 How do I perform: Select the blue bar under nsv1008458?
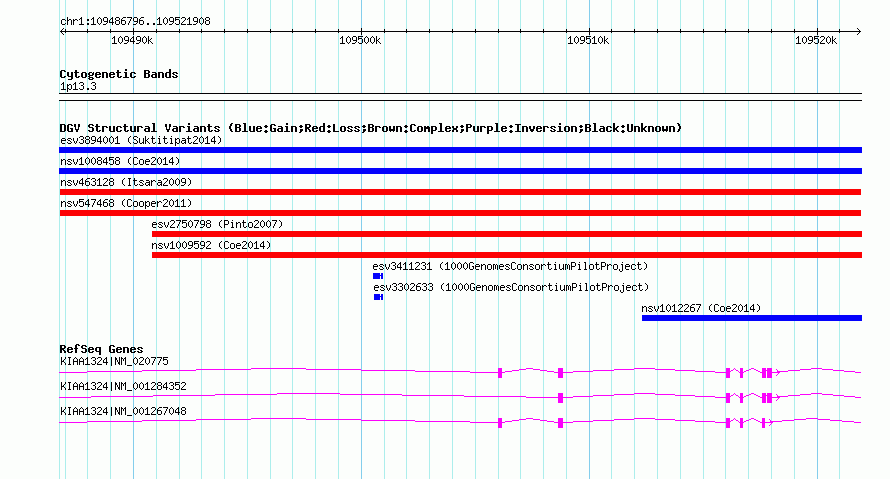pyautogui.click(x=460, y=171)
